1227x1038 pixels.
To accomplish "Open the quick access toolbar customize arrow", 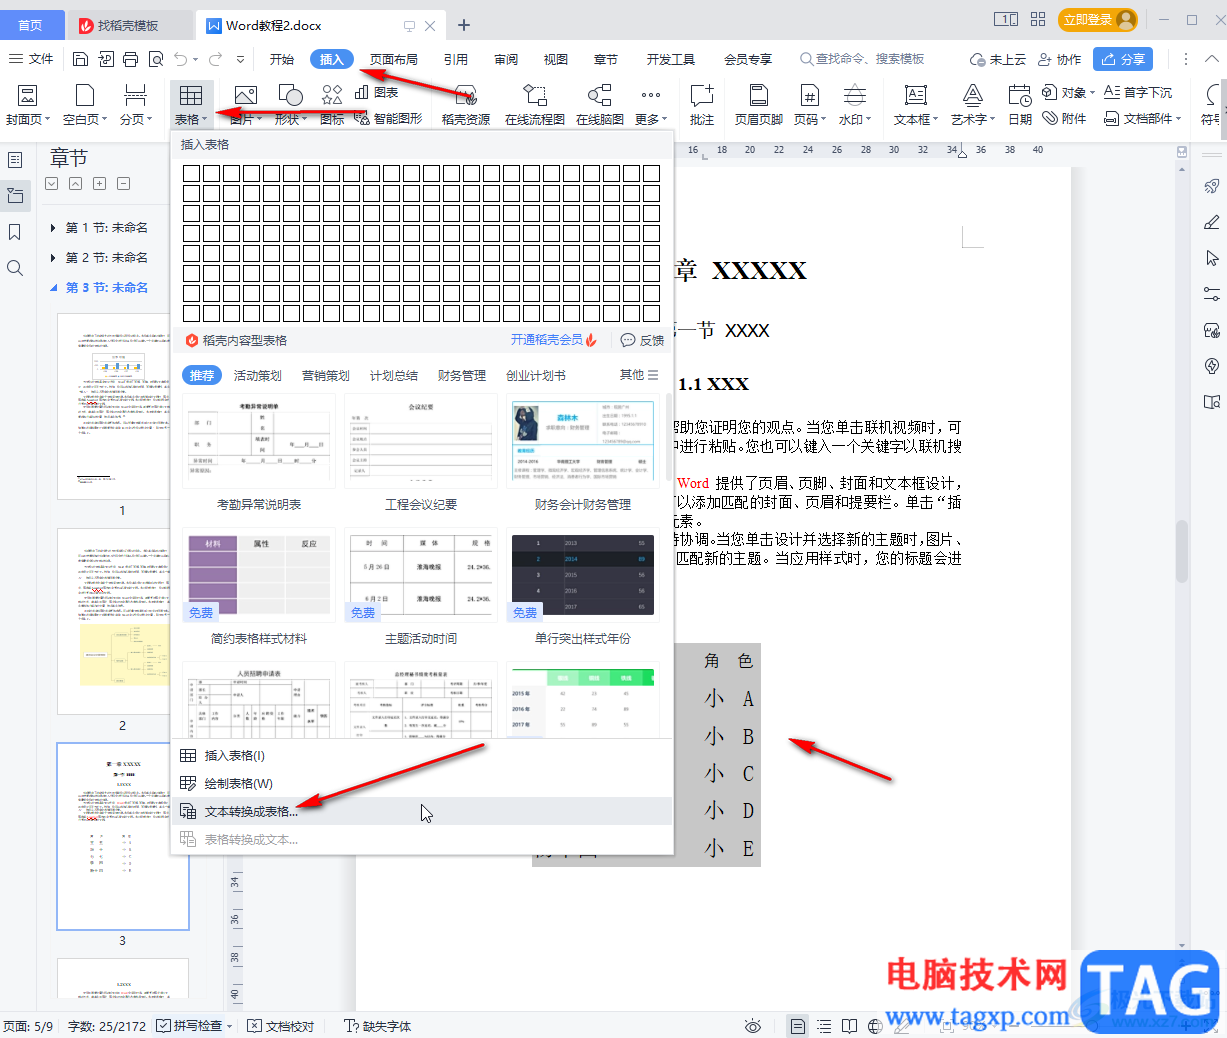I will tap(241, 60).
